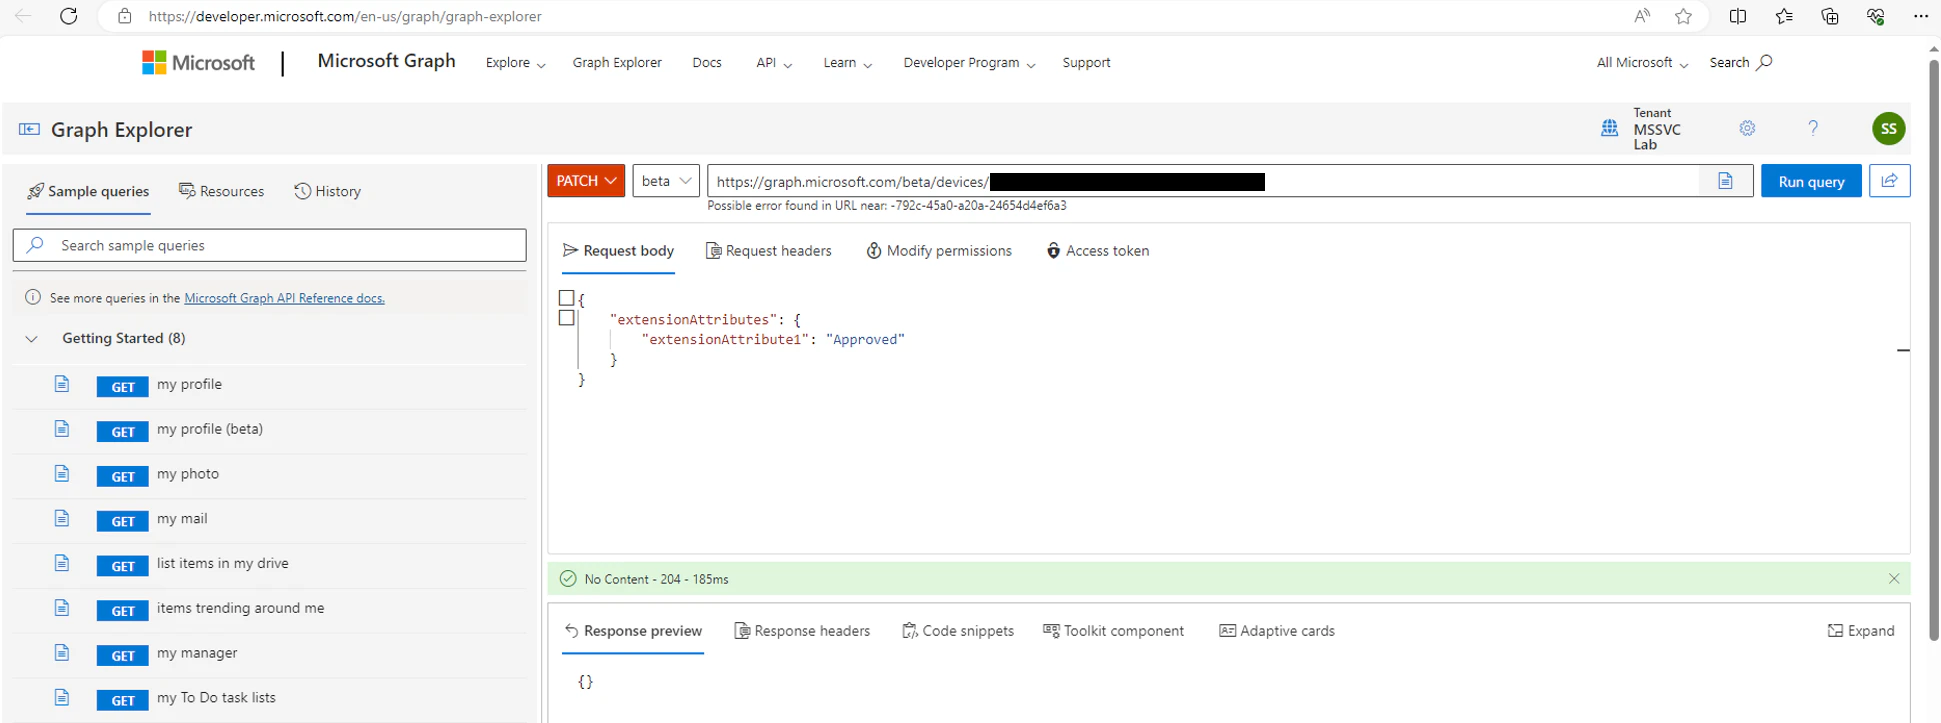Switch to the History tab
The image size is (1941, 723).
tap(327, 191)
